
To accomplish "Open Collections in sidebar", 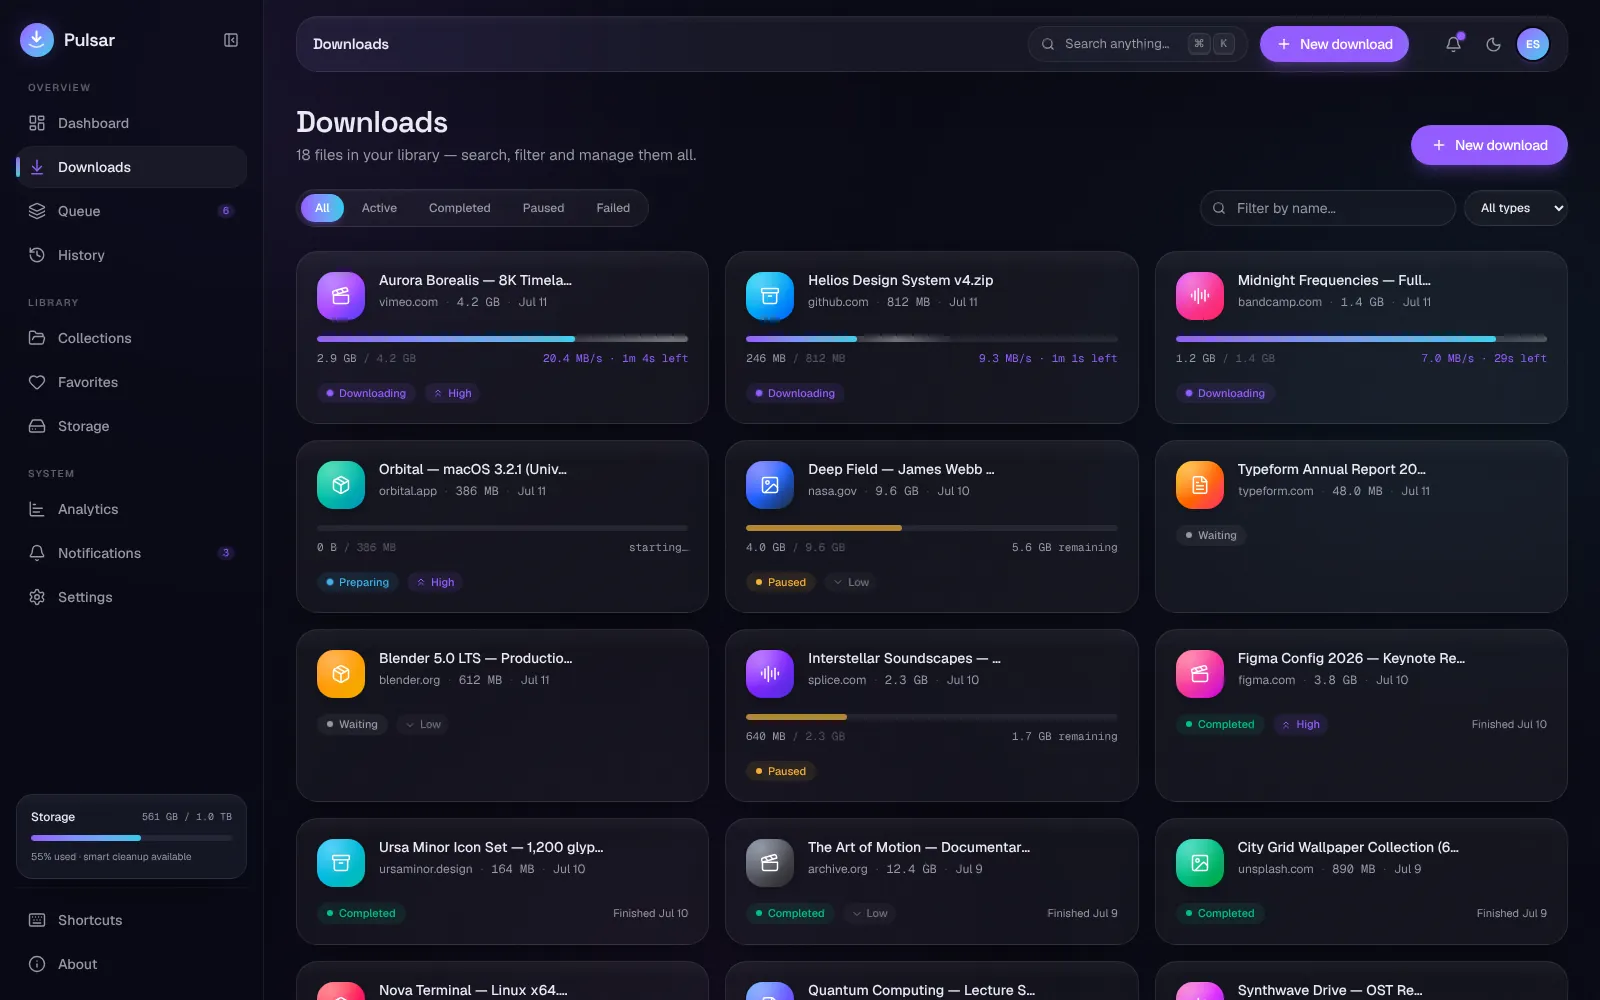I will tap(131, 338).
